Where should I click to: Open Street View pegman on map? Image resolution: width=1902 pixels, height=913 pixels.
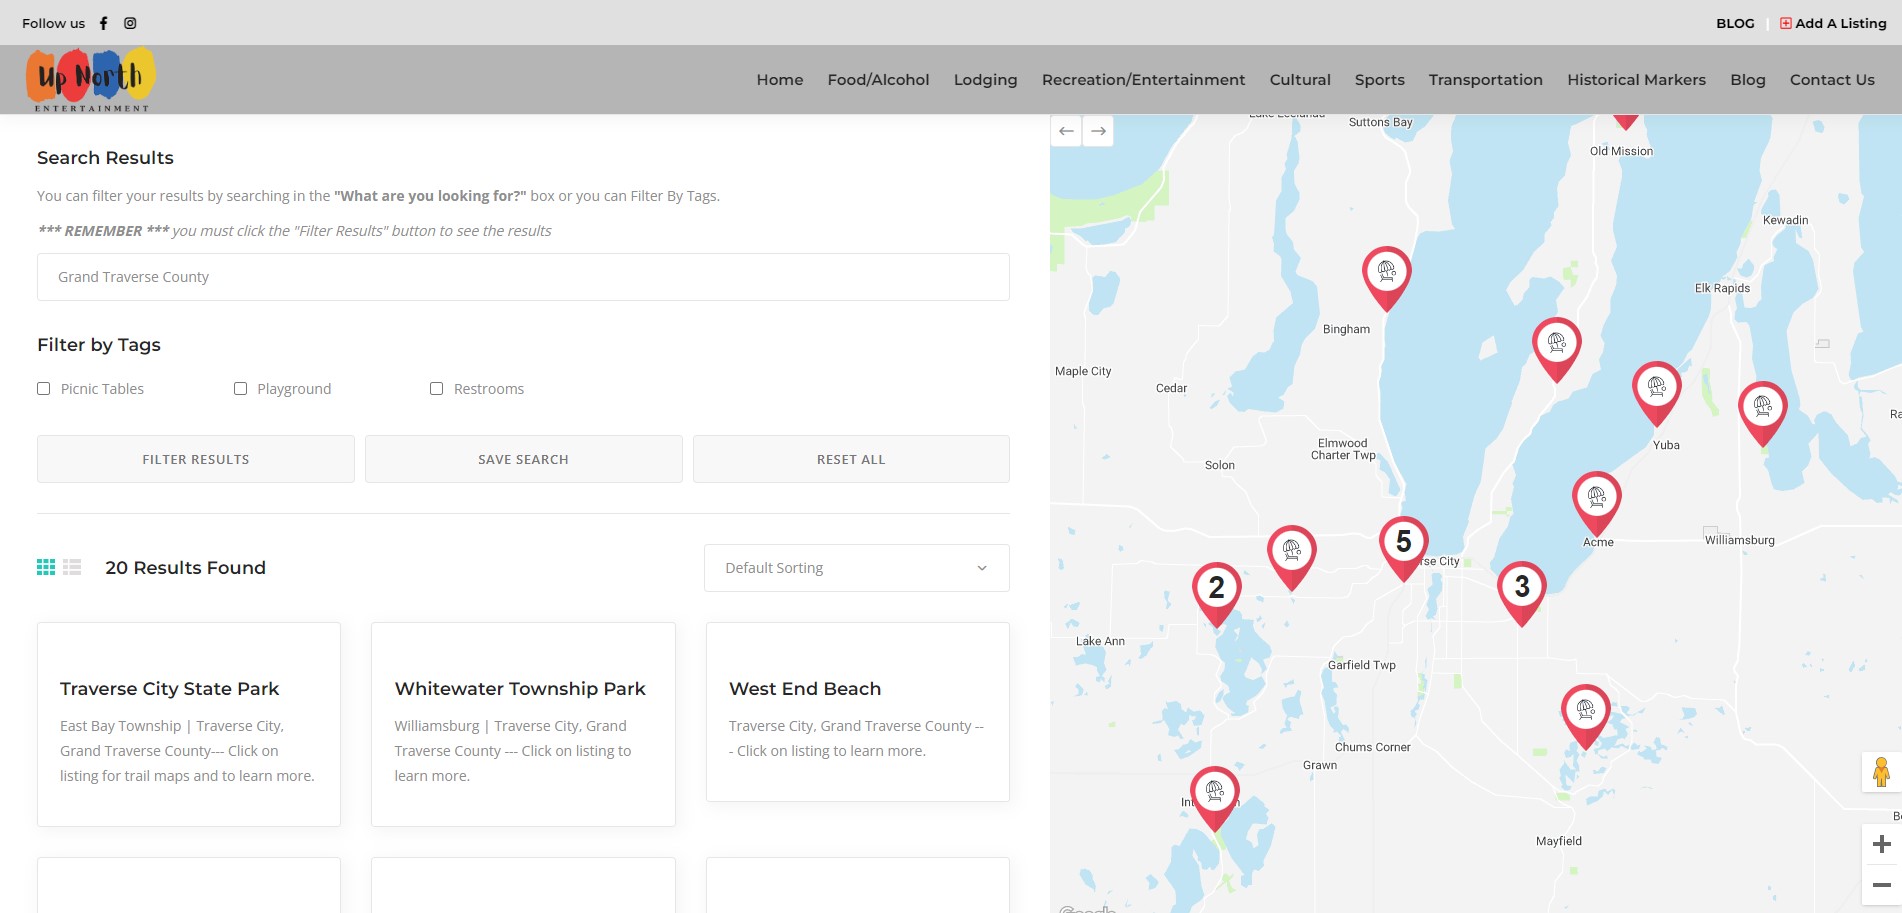click(1881, 772)
